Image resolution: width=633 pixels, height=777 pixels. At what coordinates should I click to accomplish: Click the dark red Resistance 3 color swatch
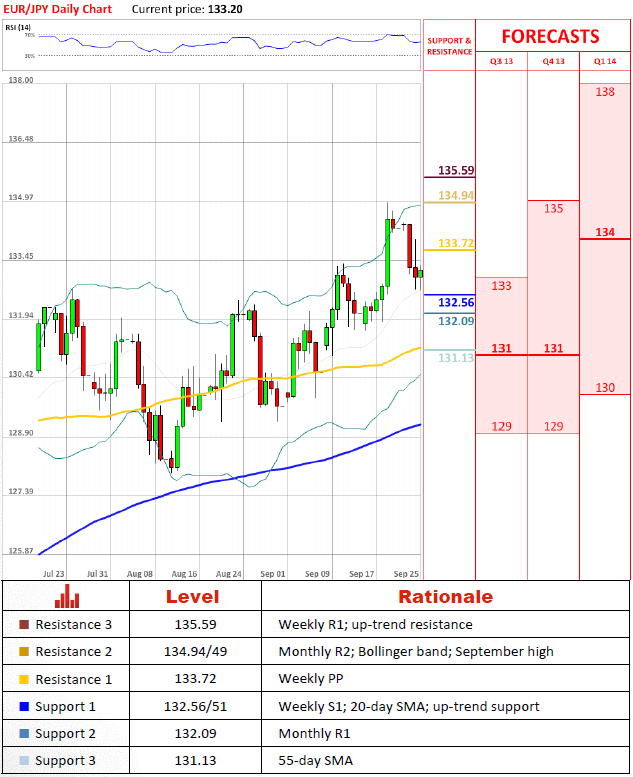[24, 625]
